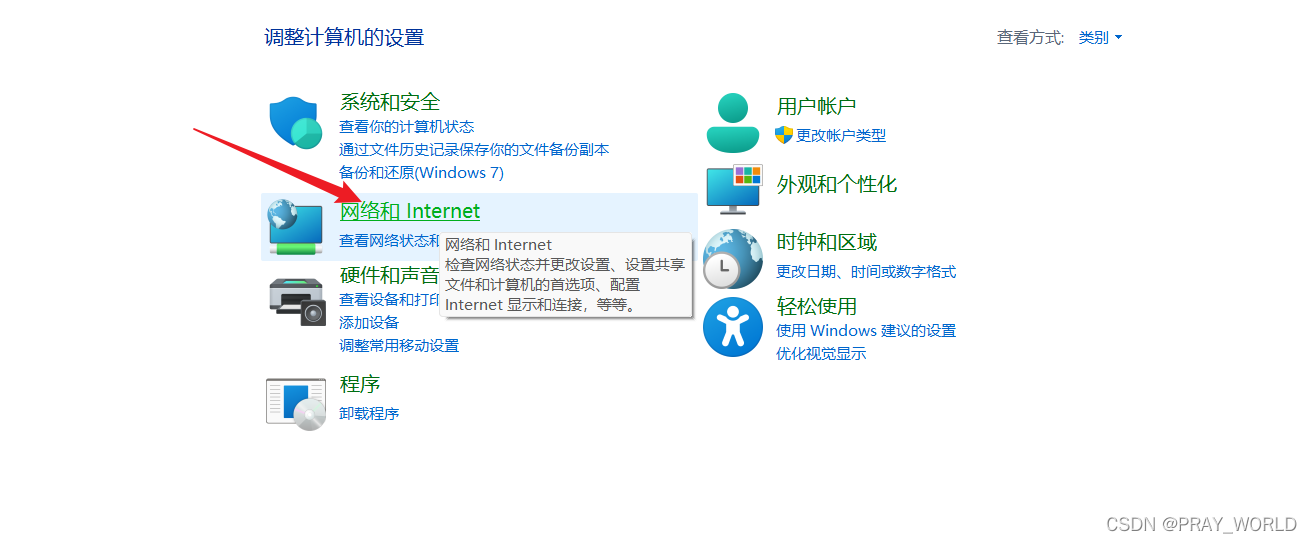Image resolution: width=1312 pixels, height=543 pixels.
Task: Click the 轻松使用 accessibility icon
Action: coord(733,327)
